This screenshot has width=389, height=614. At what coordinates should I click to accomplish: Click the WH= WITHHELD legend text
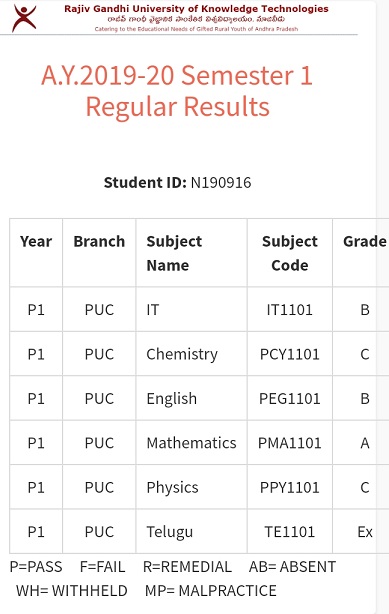click(x=72, y=591)
